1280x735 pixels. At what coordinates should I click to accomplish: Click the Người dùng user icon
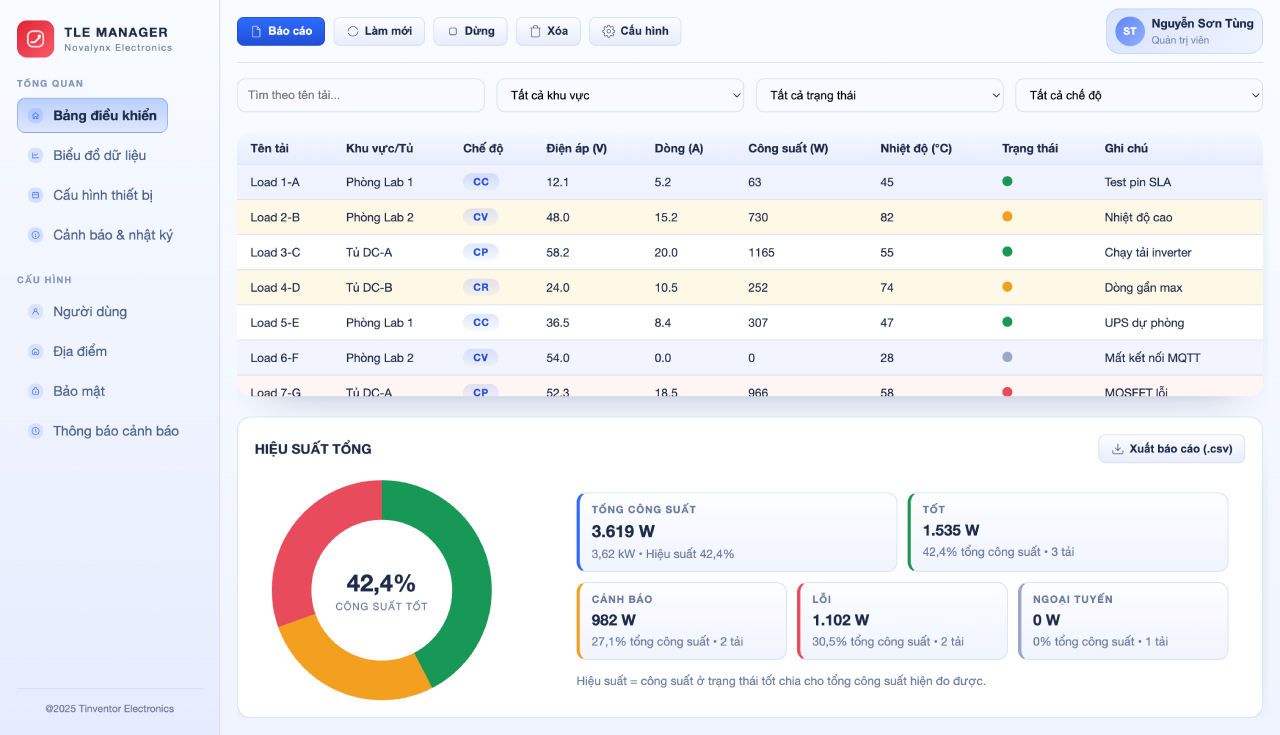(x=36, y=312)
